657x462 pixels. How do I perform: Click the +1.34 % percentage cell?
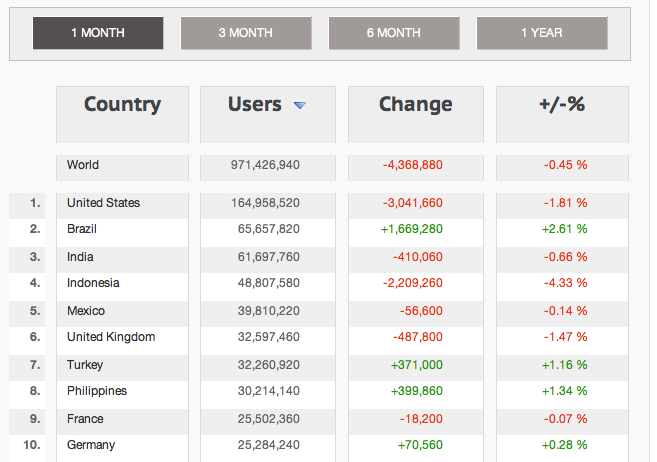coord(564,391)
